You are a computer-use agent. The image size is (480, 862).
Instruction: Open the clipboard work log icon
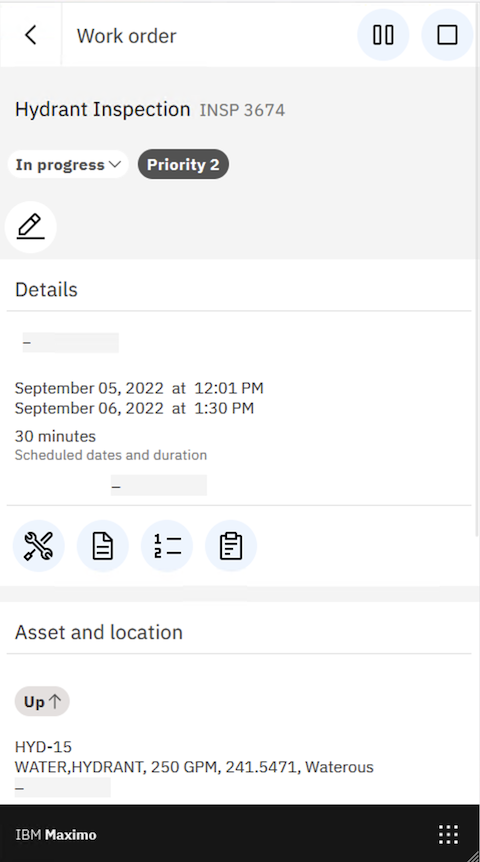(x=231, y=546)
